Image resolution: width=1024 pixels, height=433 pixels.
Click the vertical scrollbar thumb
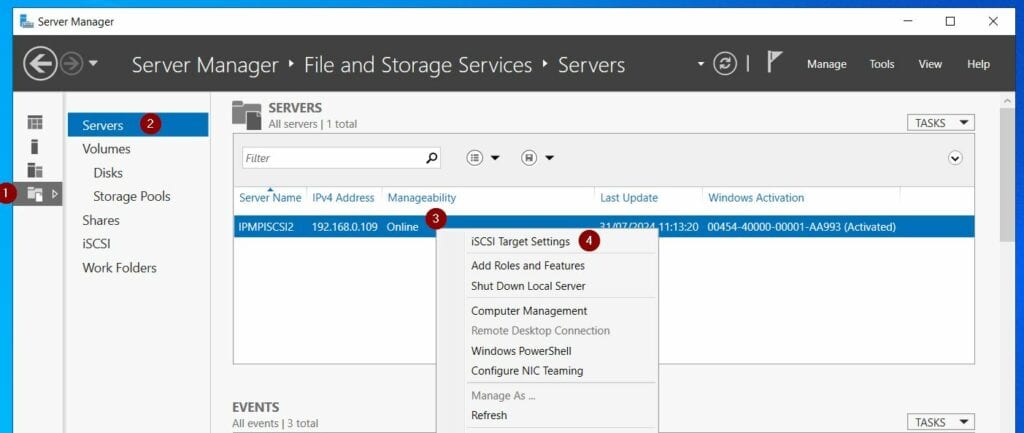(x=1007, y=176)
